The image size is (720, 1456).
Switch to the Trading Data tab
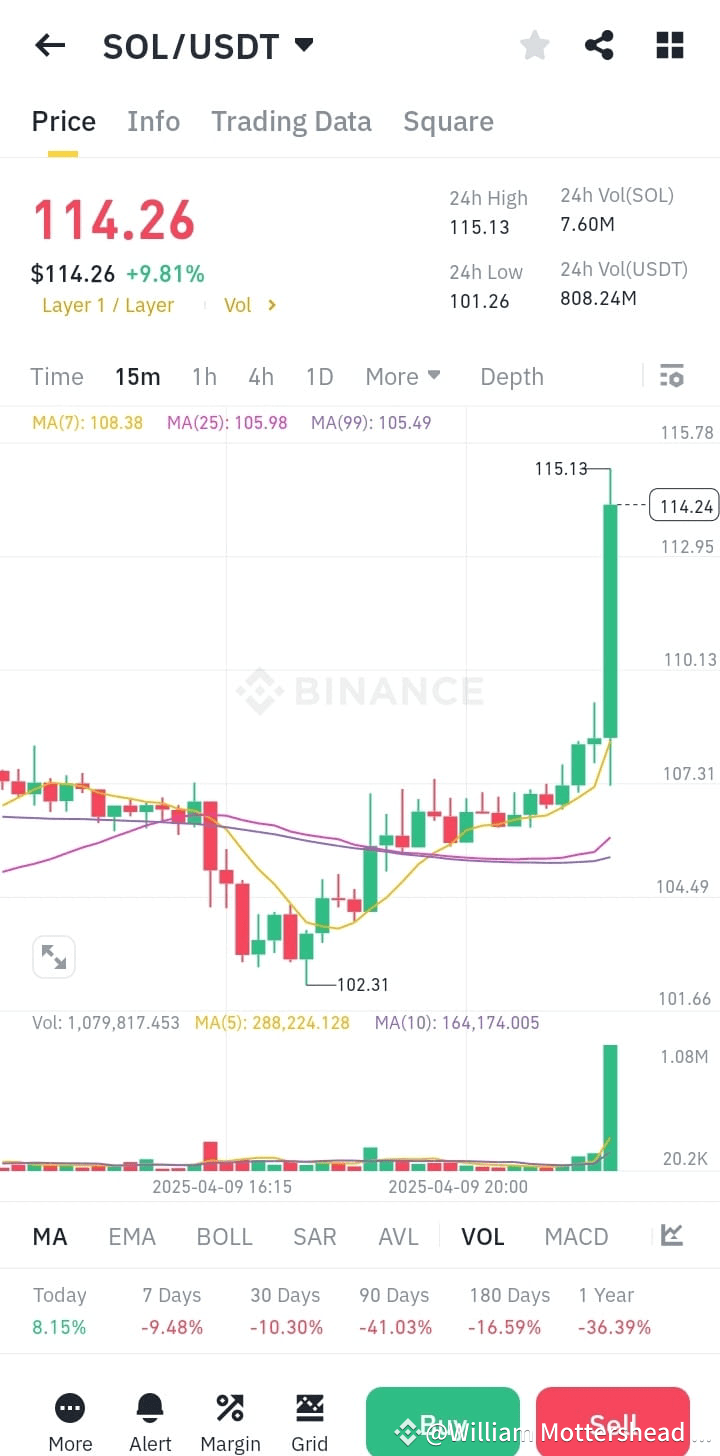coord(291,121)
